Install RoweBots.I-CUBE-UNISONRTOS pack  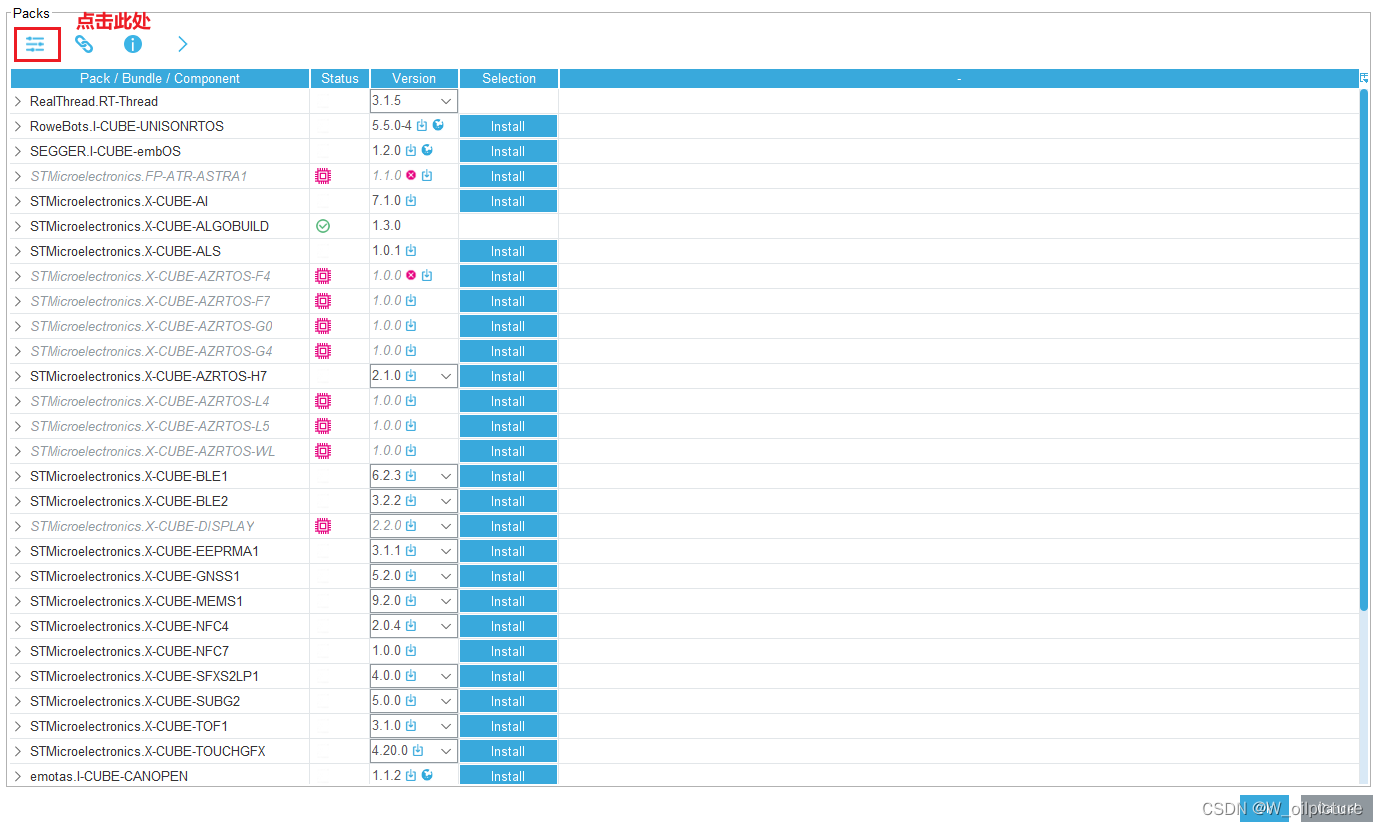508,126
